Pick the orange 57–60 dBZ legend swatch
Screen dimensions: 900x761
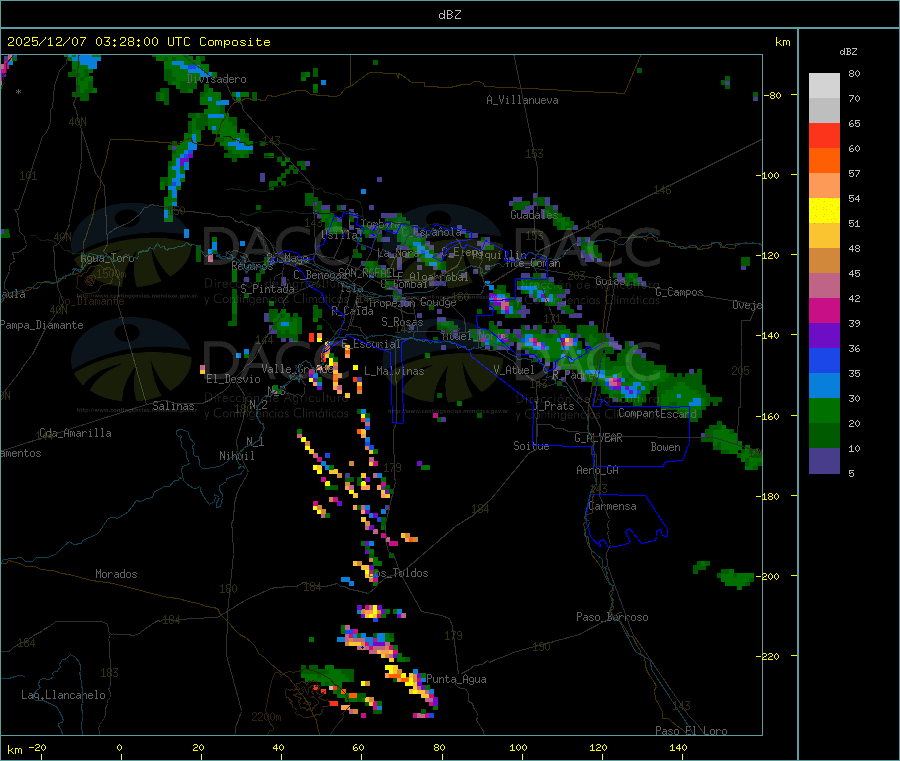[824, 161]
